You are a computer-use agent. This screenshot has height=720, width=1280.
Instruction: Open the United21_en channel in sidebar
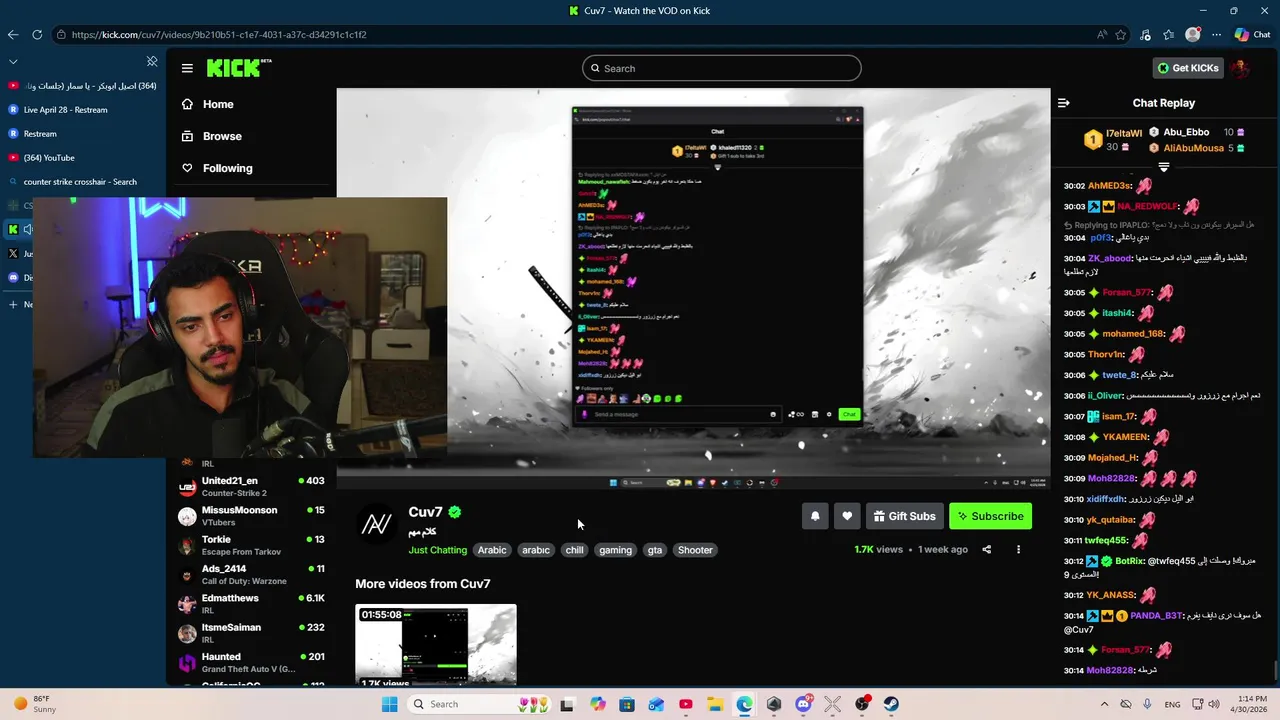click(x=251, y=487)
